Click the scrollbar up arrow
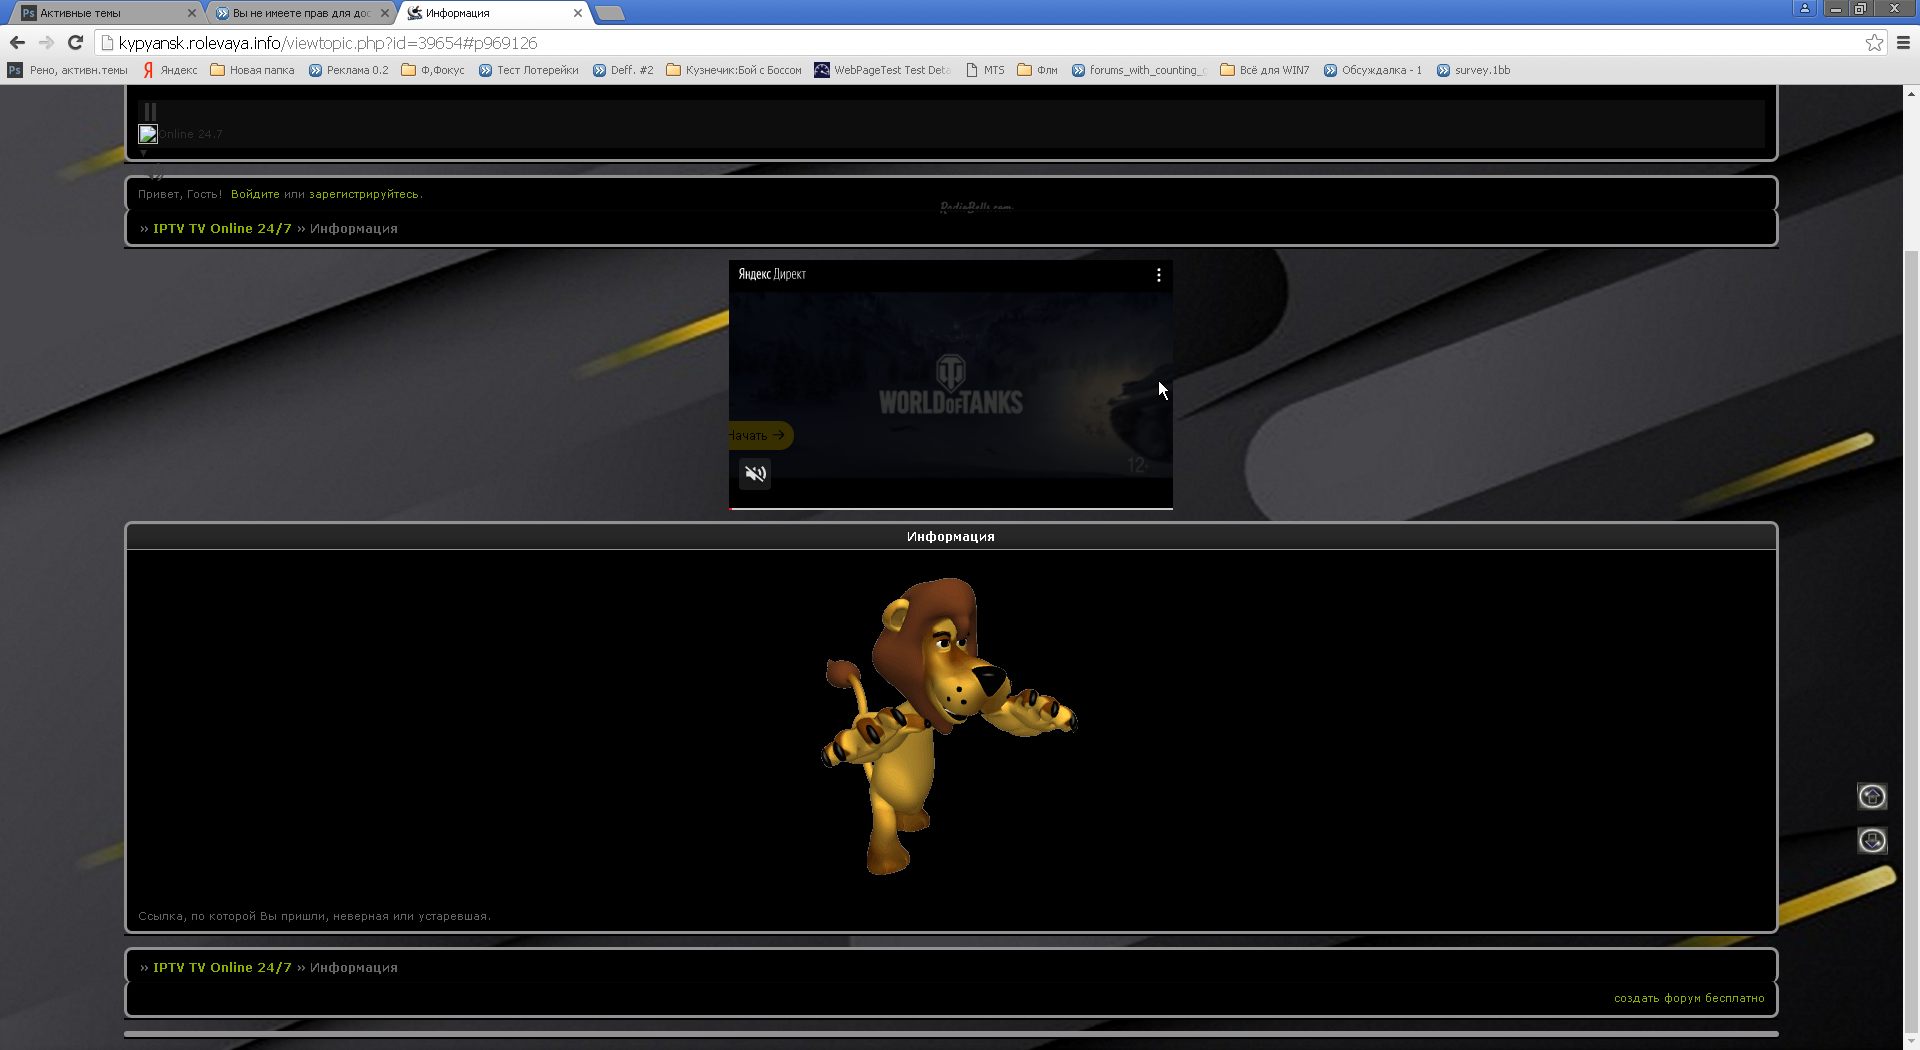Image resolution: width=1920 pixels, height=1050 pixels. [1911, 93]
